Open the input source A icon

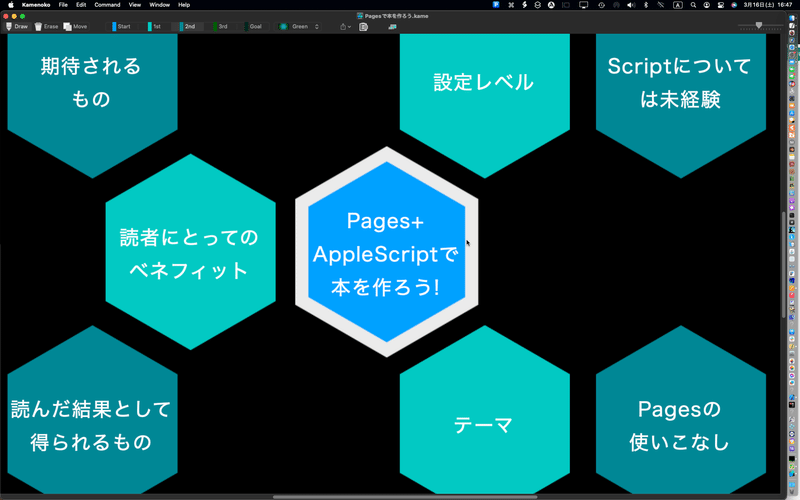point(678,5)
